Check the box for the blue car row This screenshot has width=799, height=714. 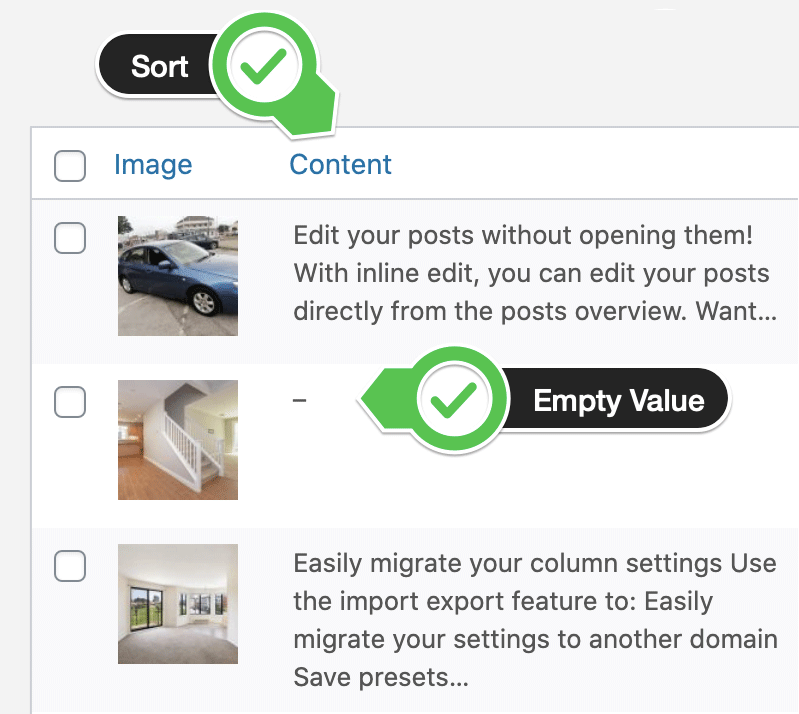[70, 238]
